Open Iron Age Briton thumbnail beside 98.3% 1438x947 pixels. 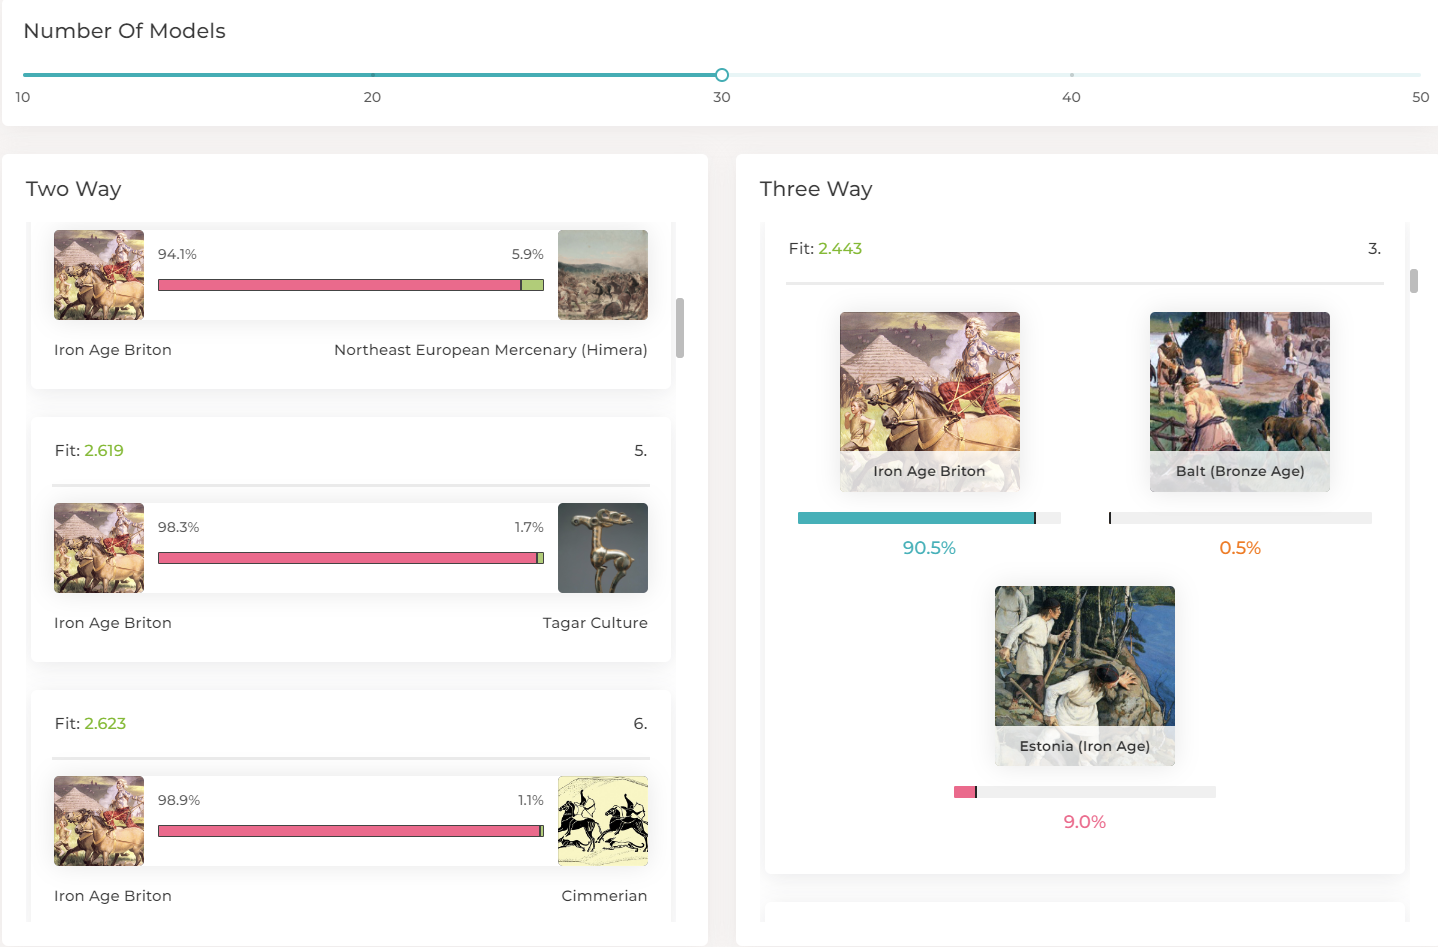pyautogui.click(x=99, y=548)
